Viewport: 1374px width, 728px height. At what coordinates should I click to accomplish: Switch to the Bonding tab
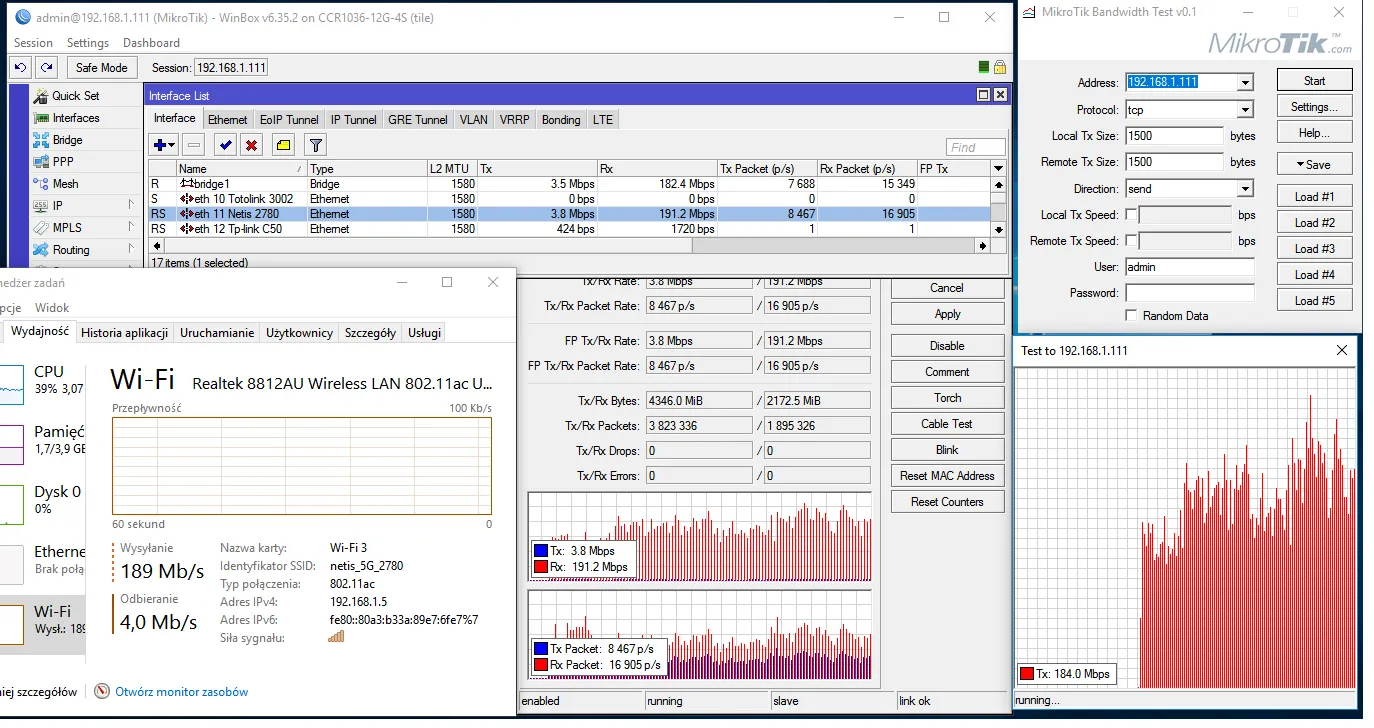pos(561,119)
